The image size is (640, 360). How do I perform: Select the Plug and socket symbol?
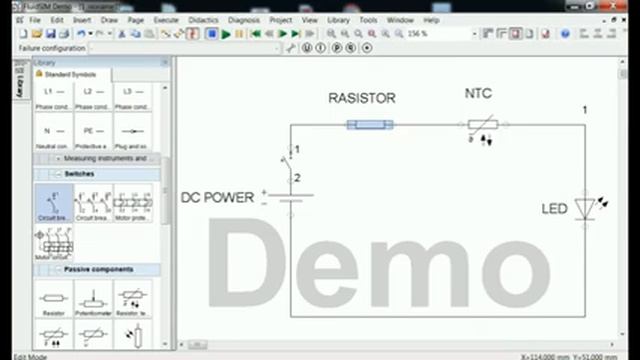coord(132,132)
